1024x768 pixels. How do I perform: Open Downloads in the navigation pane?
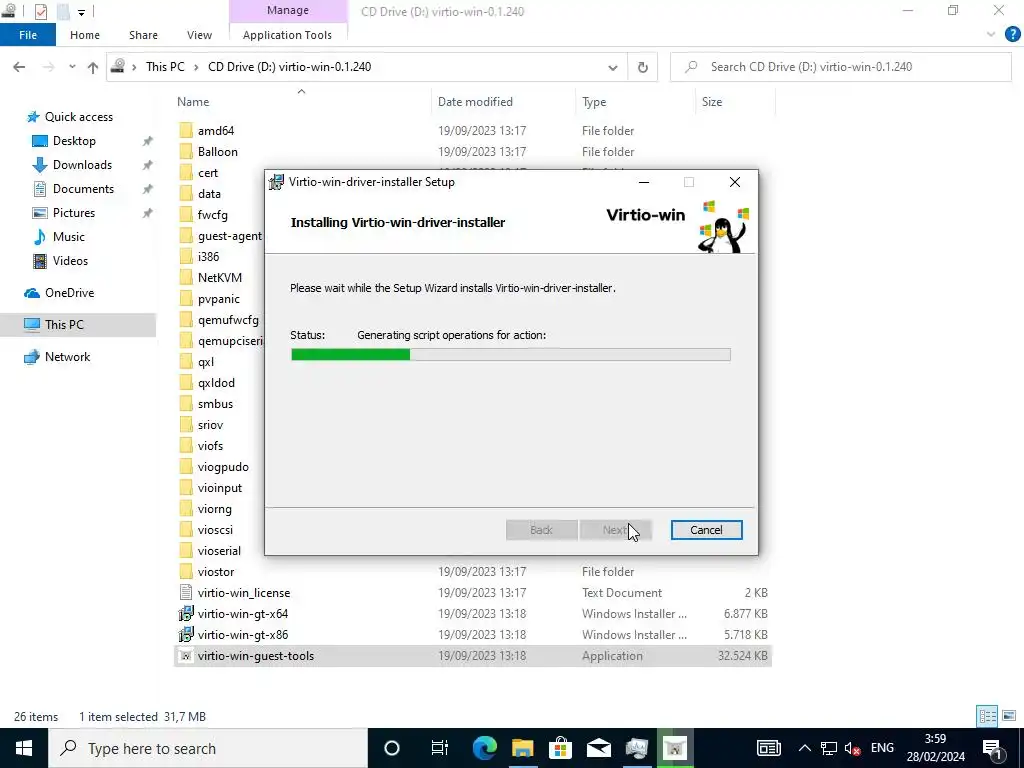tap(82, 165)
